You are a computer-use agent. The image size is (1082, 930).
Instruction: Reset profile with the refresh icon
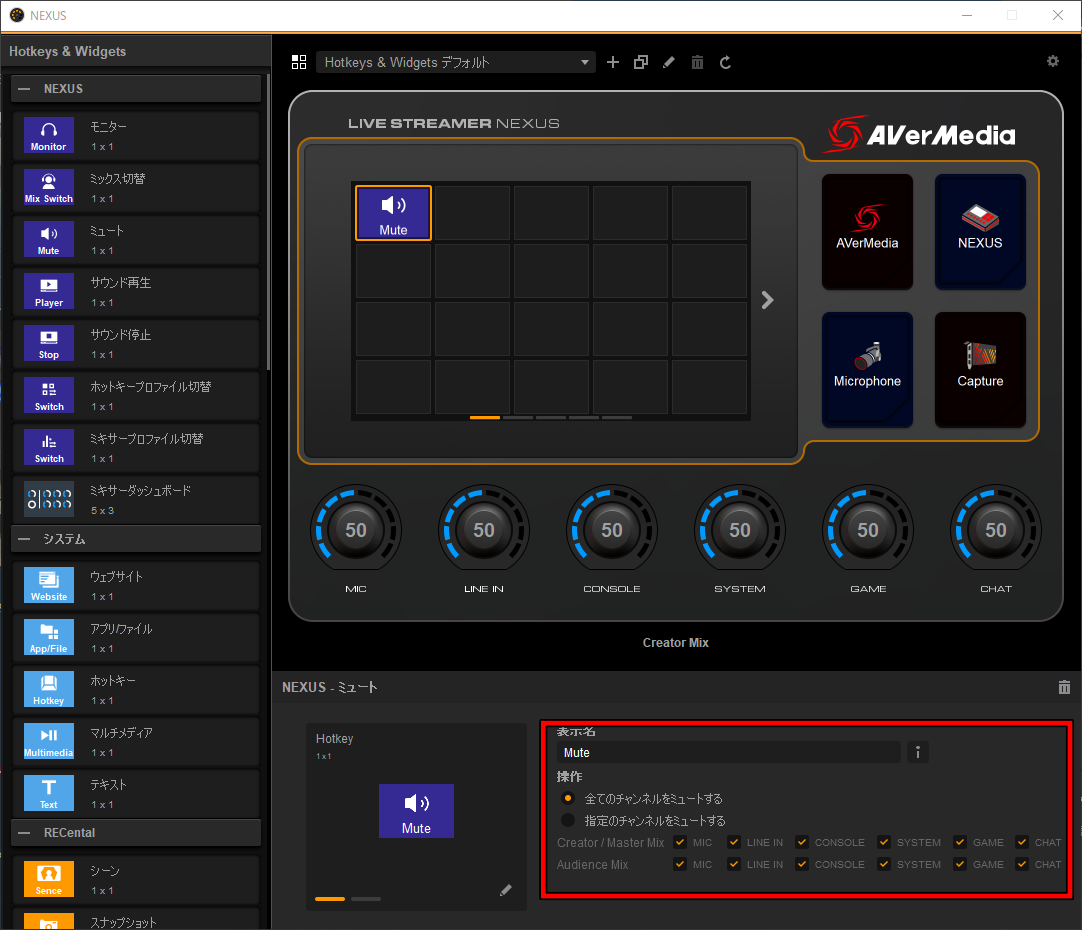(x=725, y=63)
